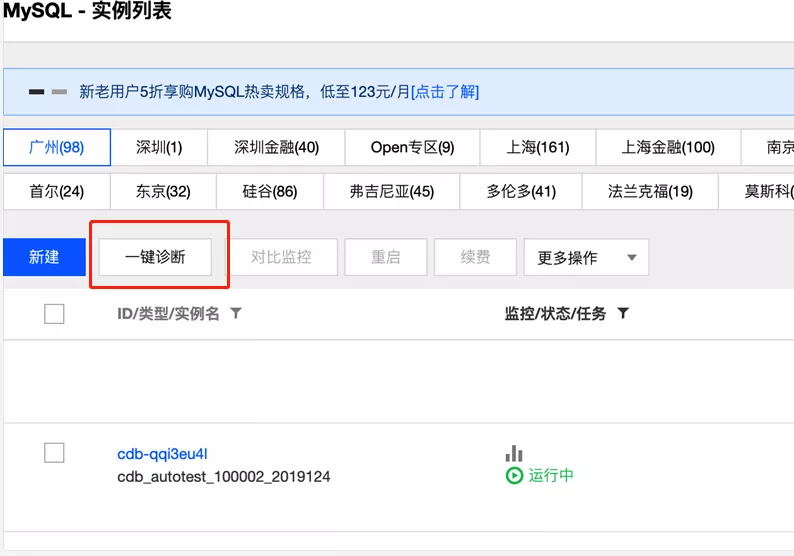This screenshot has height=556, width=794.
Task: Click the 对比监控 button
Action: (x=281, y=257)
